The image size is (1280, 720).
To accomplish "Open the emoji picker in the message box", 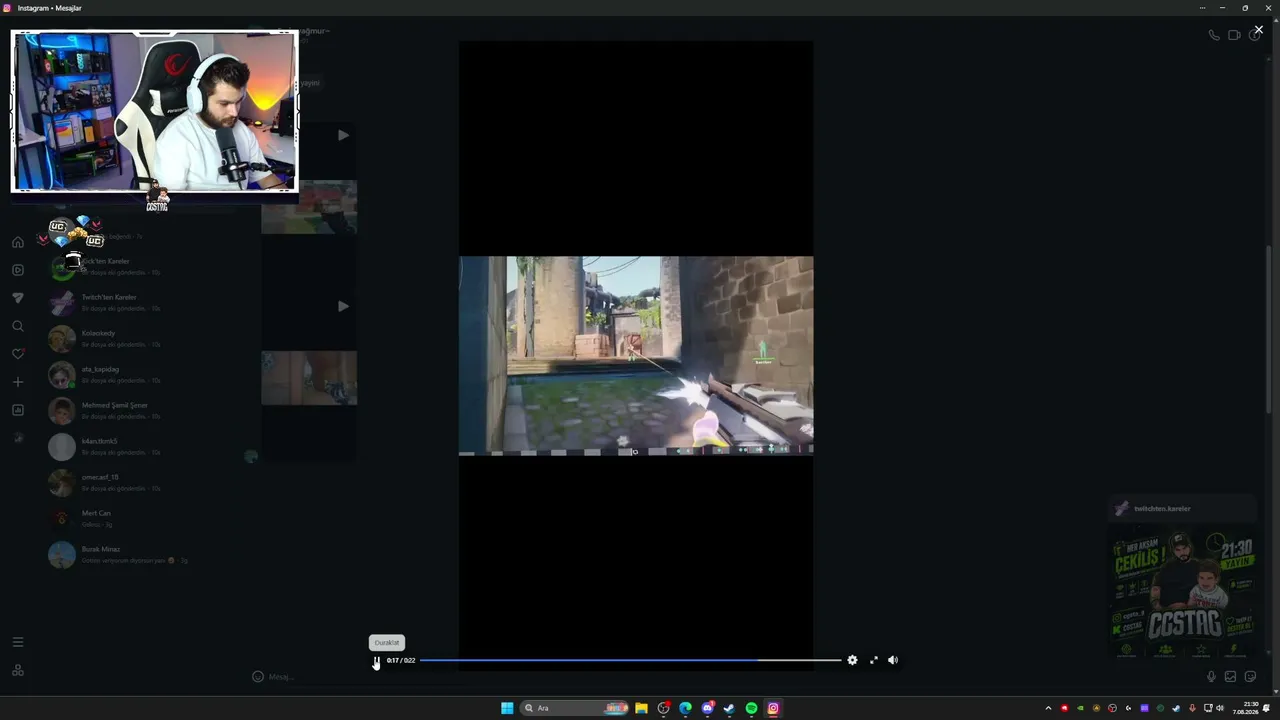I will 258,677.
